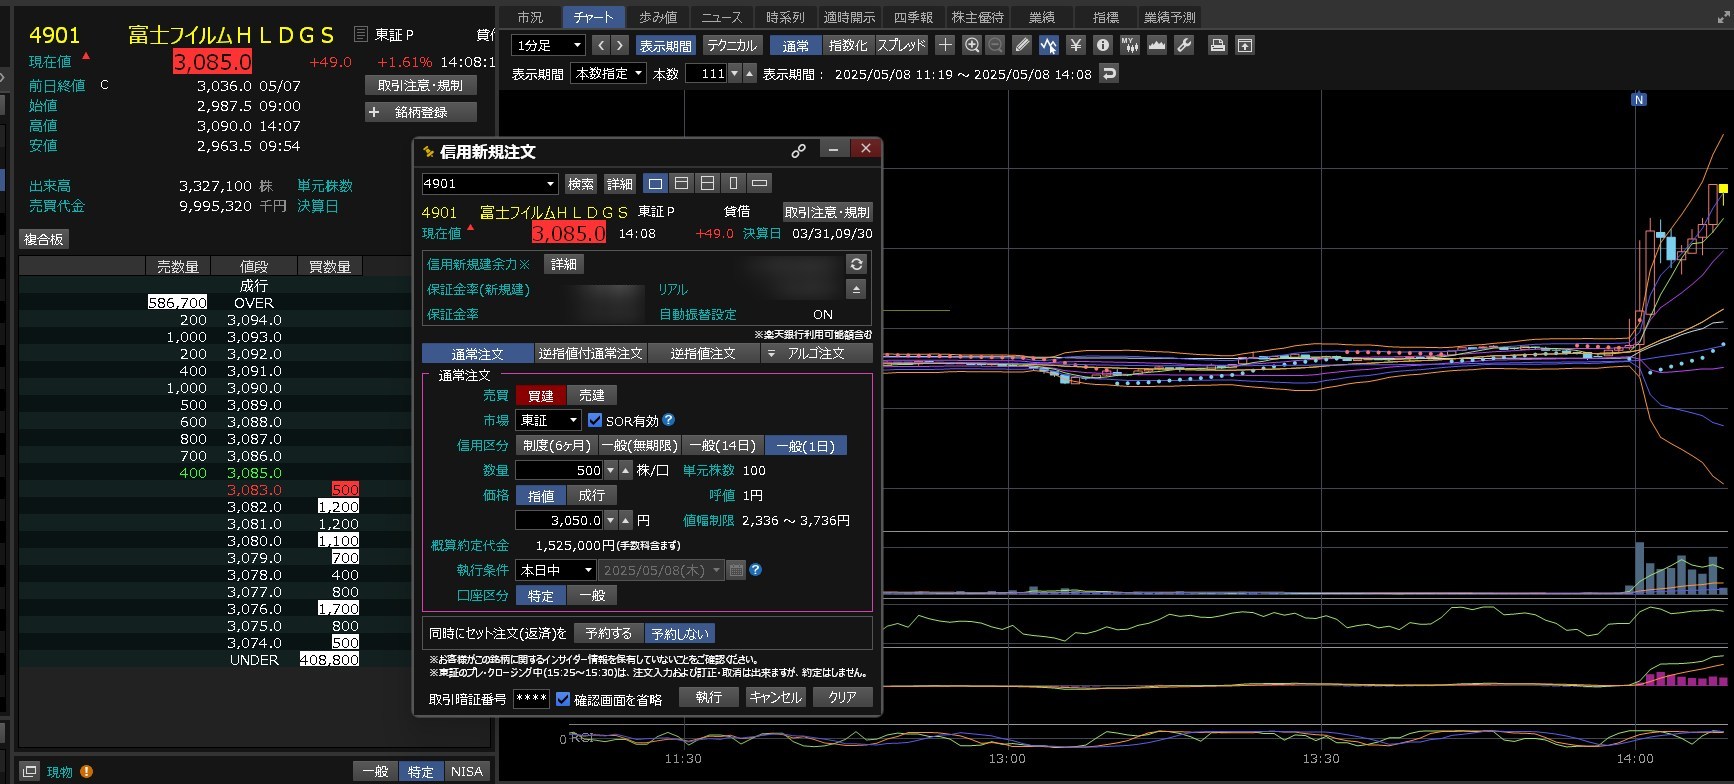This screenshot has width=1734, height=784.
Task: Click the 執行 execute button
Action: tap(709, 697)
